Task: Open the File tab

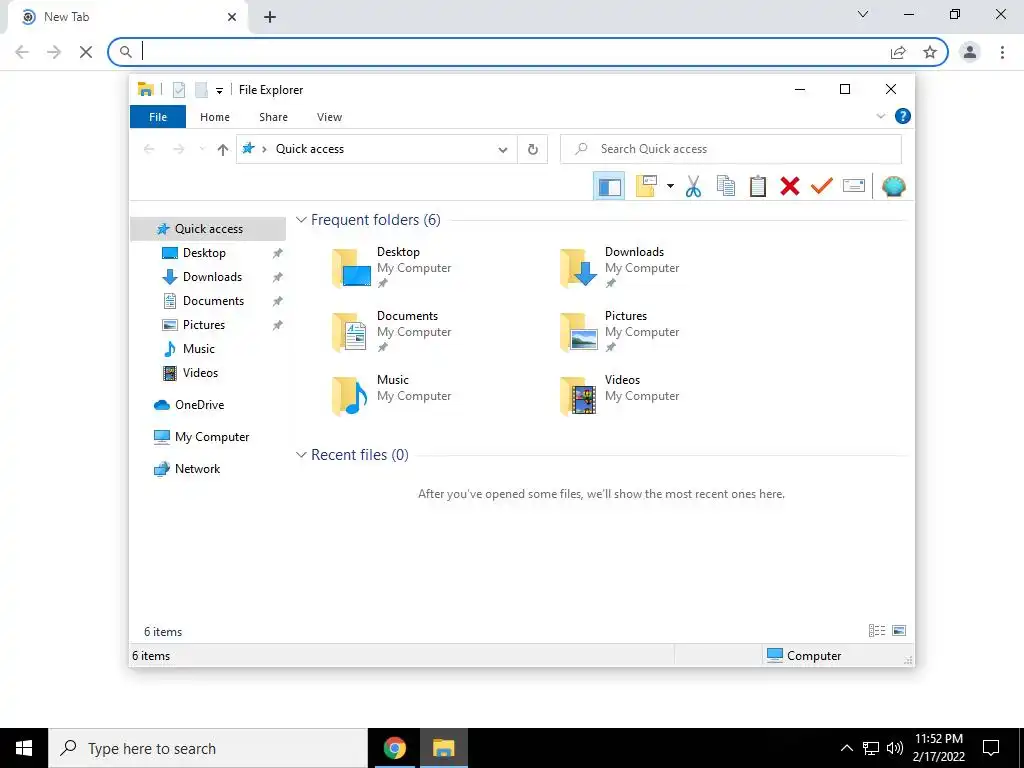Action: [158, 117]
